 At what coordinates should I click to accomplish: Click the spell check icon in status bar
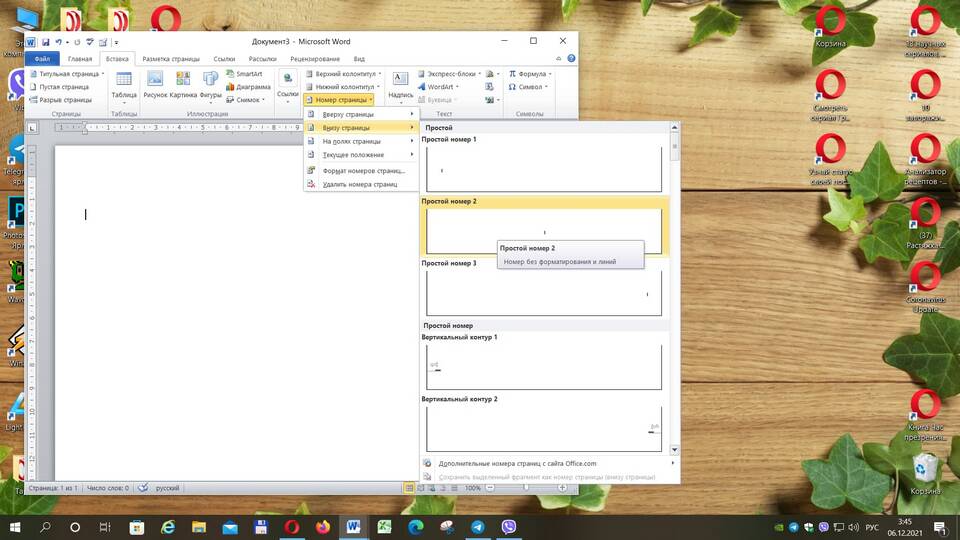pyautogui.click(x=143, y=488)
